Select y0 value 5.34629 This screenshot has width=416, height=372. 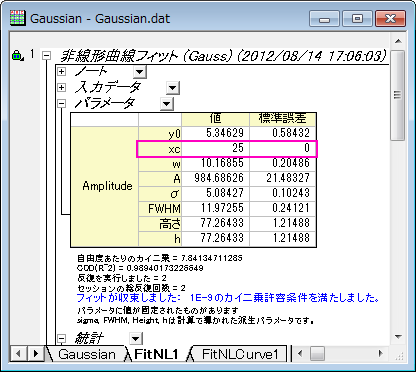coord(216,133)
